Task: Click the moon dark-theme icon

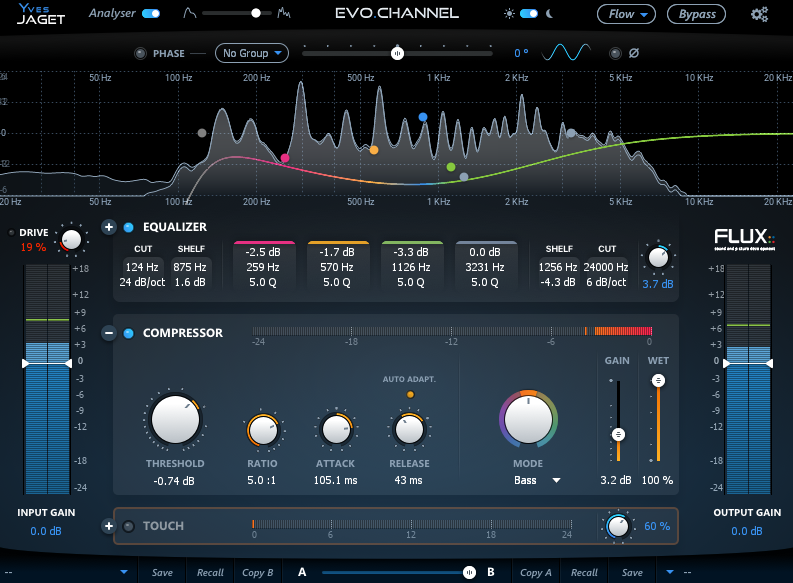Action: (550, 14)
